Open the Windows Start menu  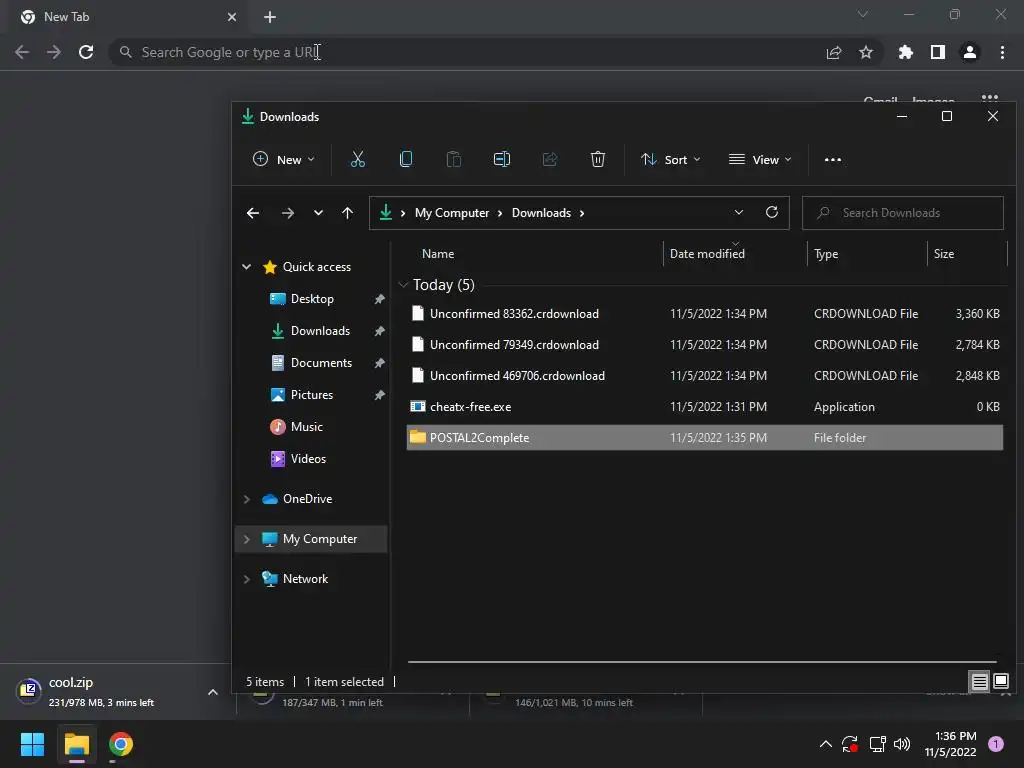pos(32,744)
